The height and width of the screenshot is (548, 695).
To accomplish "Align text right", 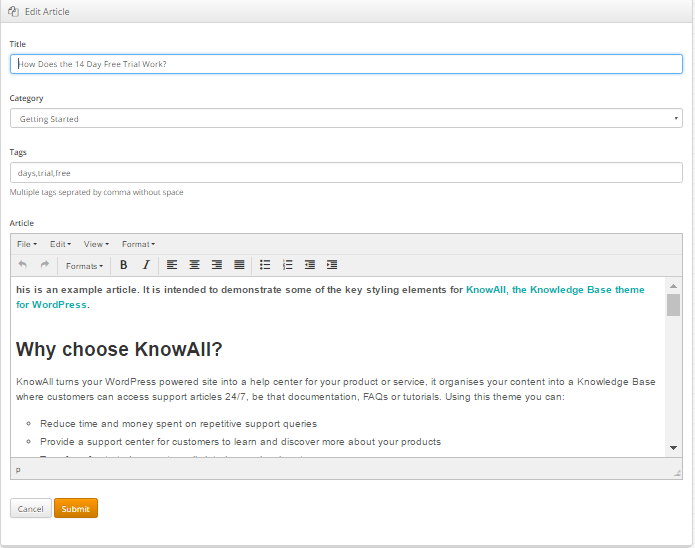I will [x=217, y=265].
